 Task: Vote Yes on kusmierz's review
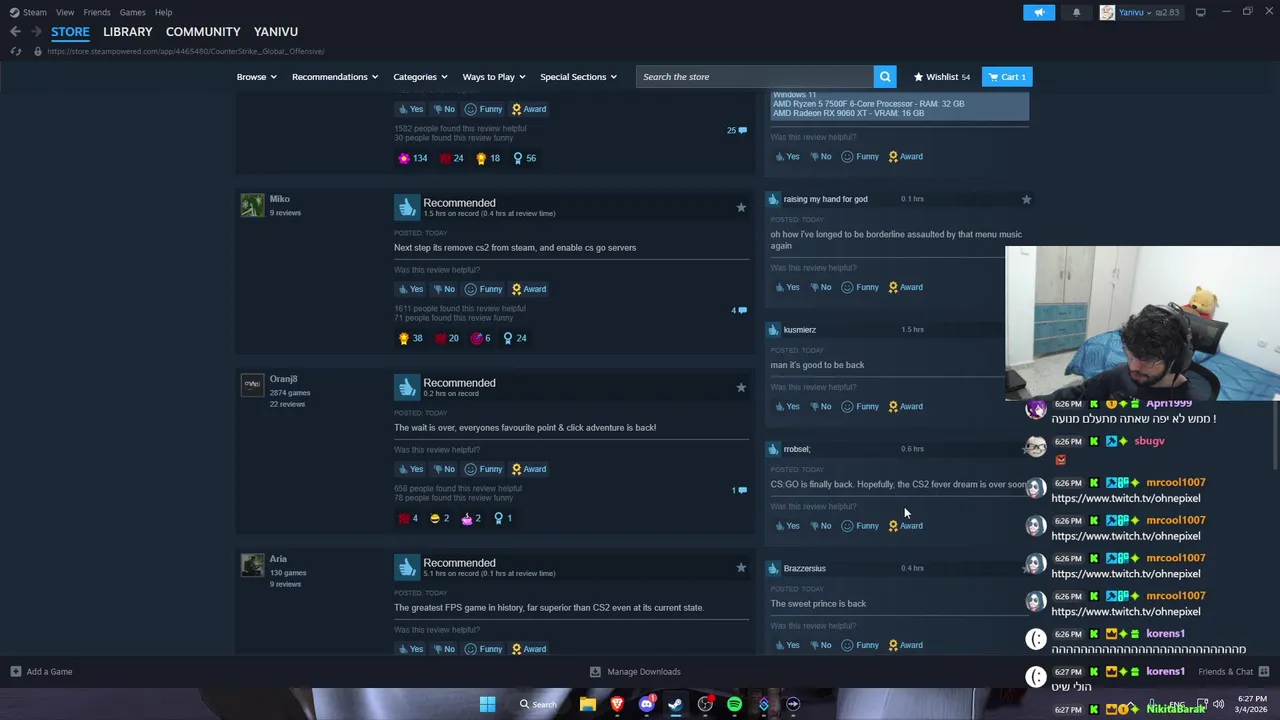coord(787,407)
